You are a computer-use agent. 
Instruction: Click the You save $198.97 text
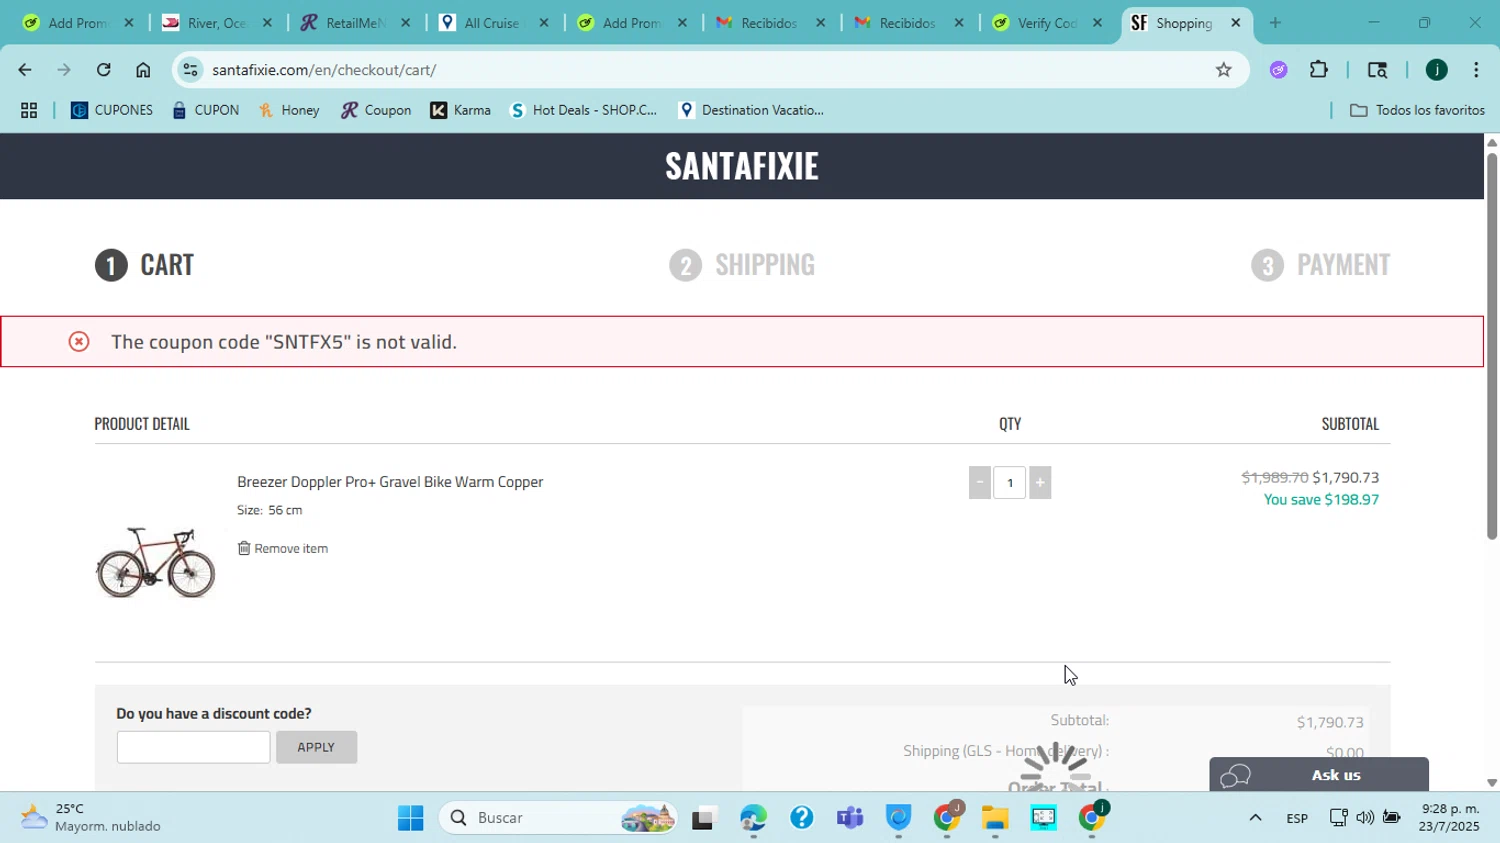(1321, 500)
